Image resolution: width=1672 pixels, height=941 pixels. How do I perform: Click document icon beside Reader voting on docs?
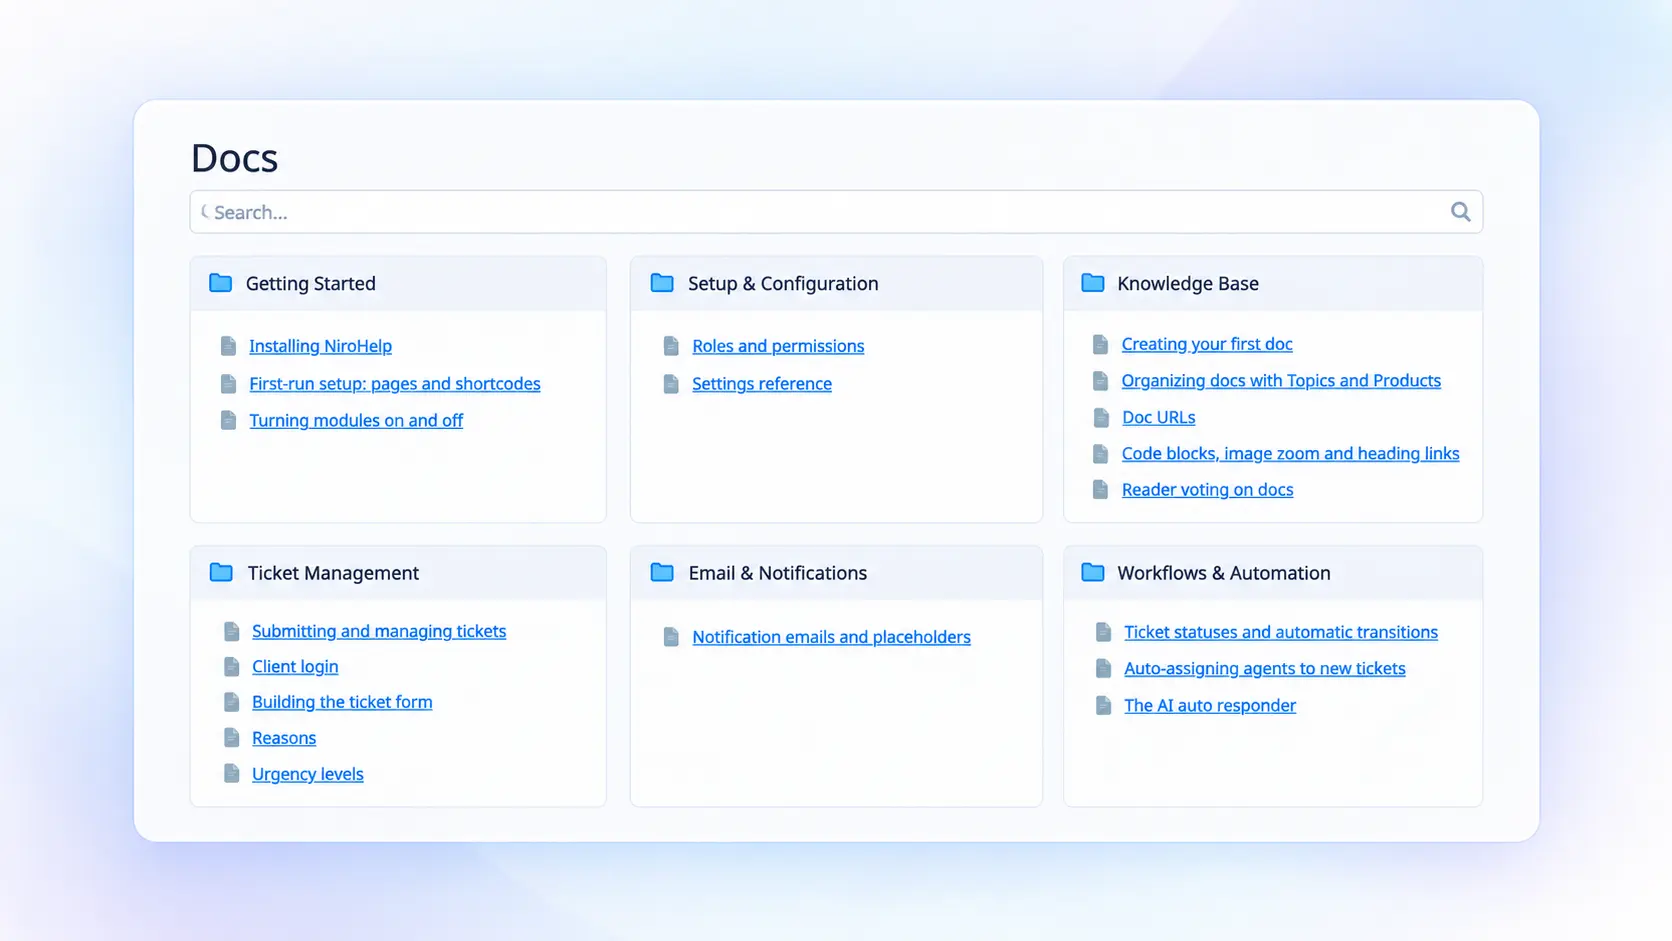[x=1101, y=489]
